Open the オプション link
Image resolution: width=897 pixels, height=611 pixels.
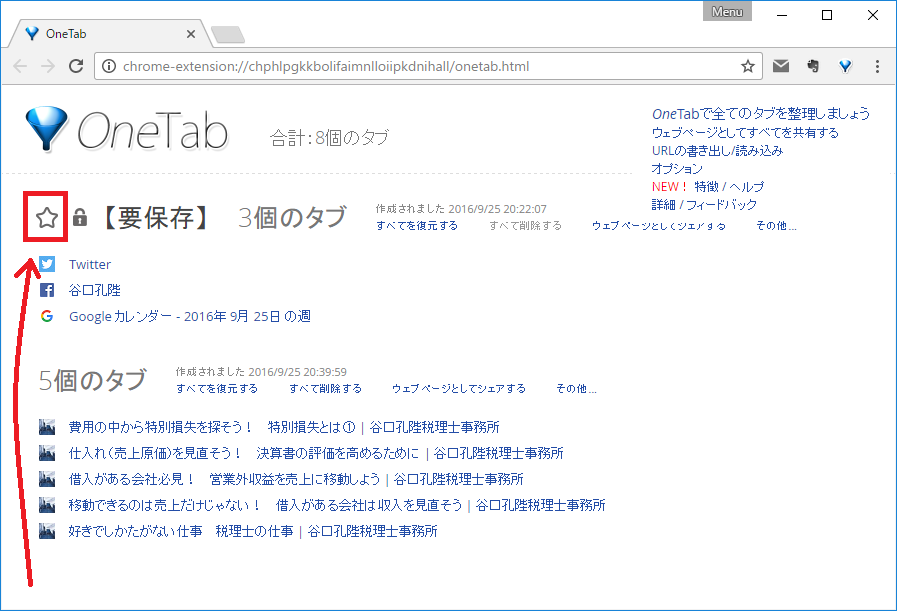pos(677,169)
